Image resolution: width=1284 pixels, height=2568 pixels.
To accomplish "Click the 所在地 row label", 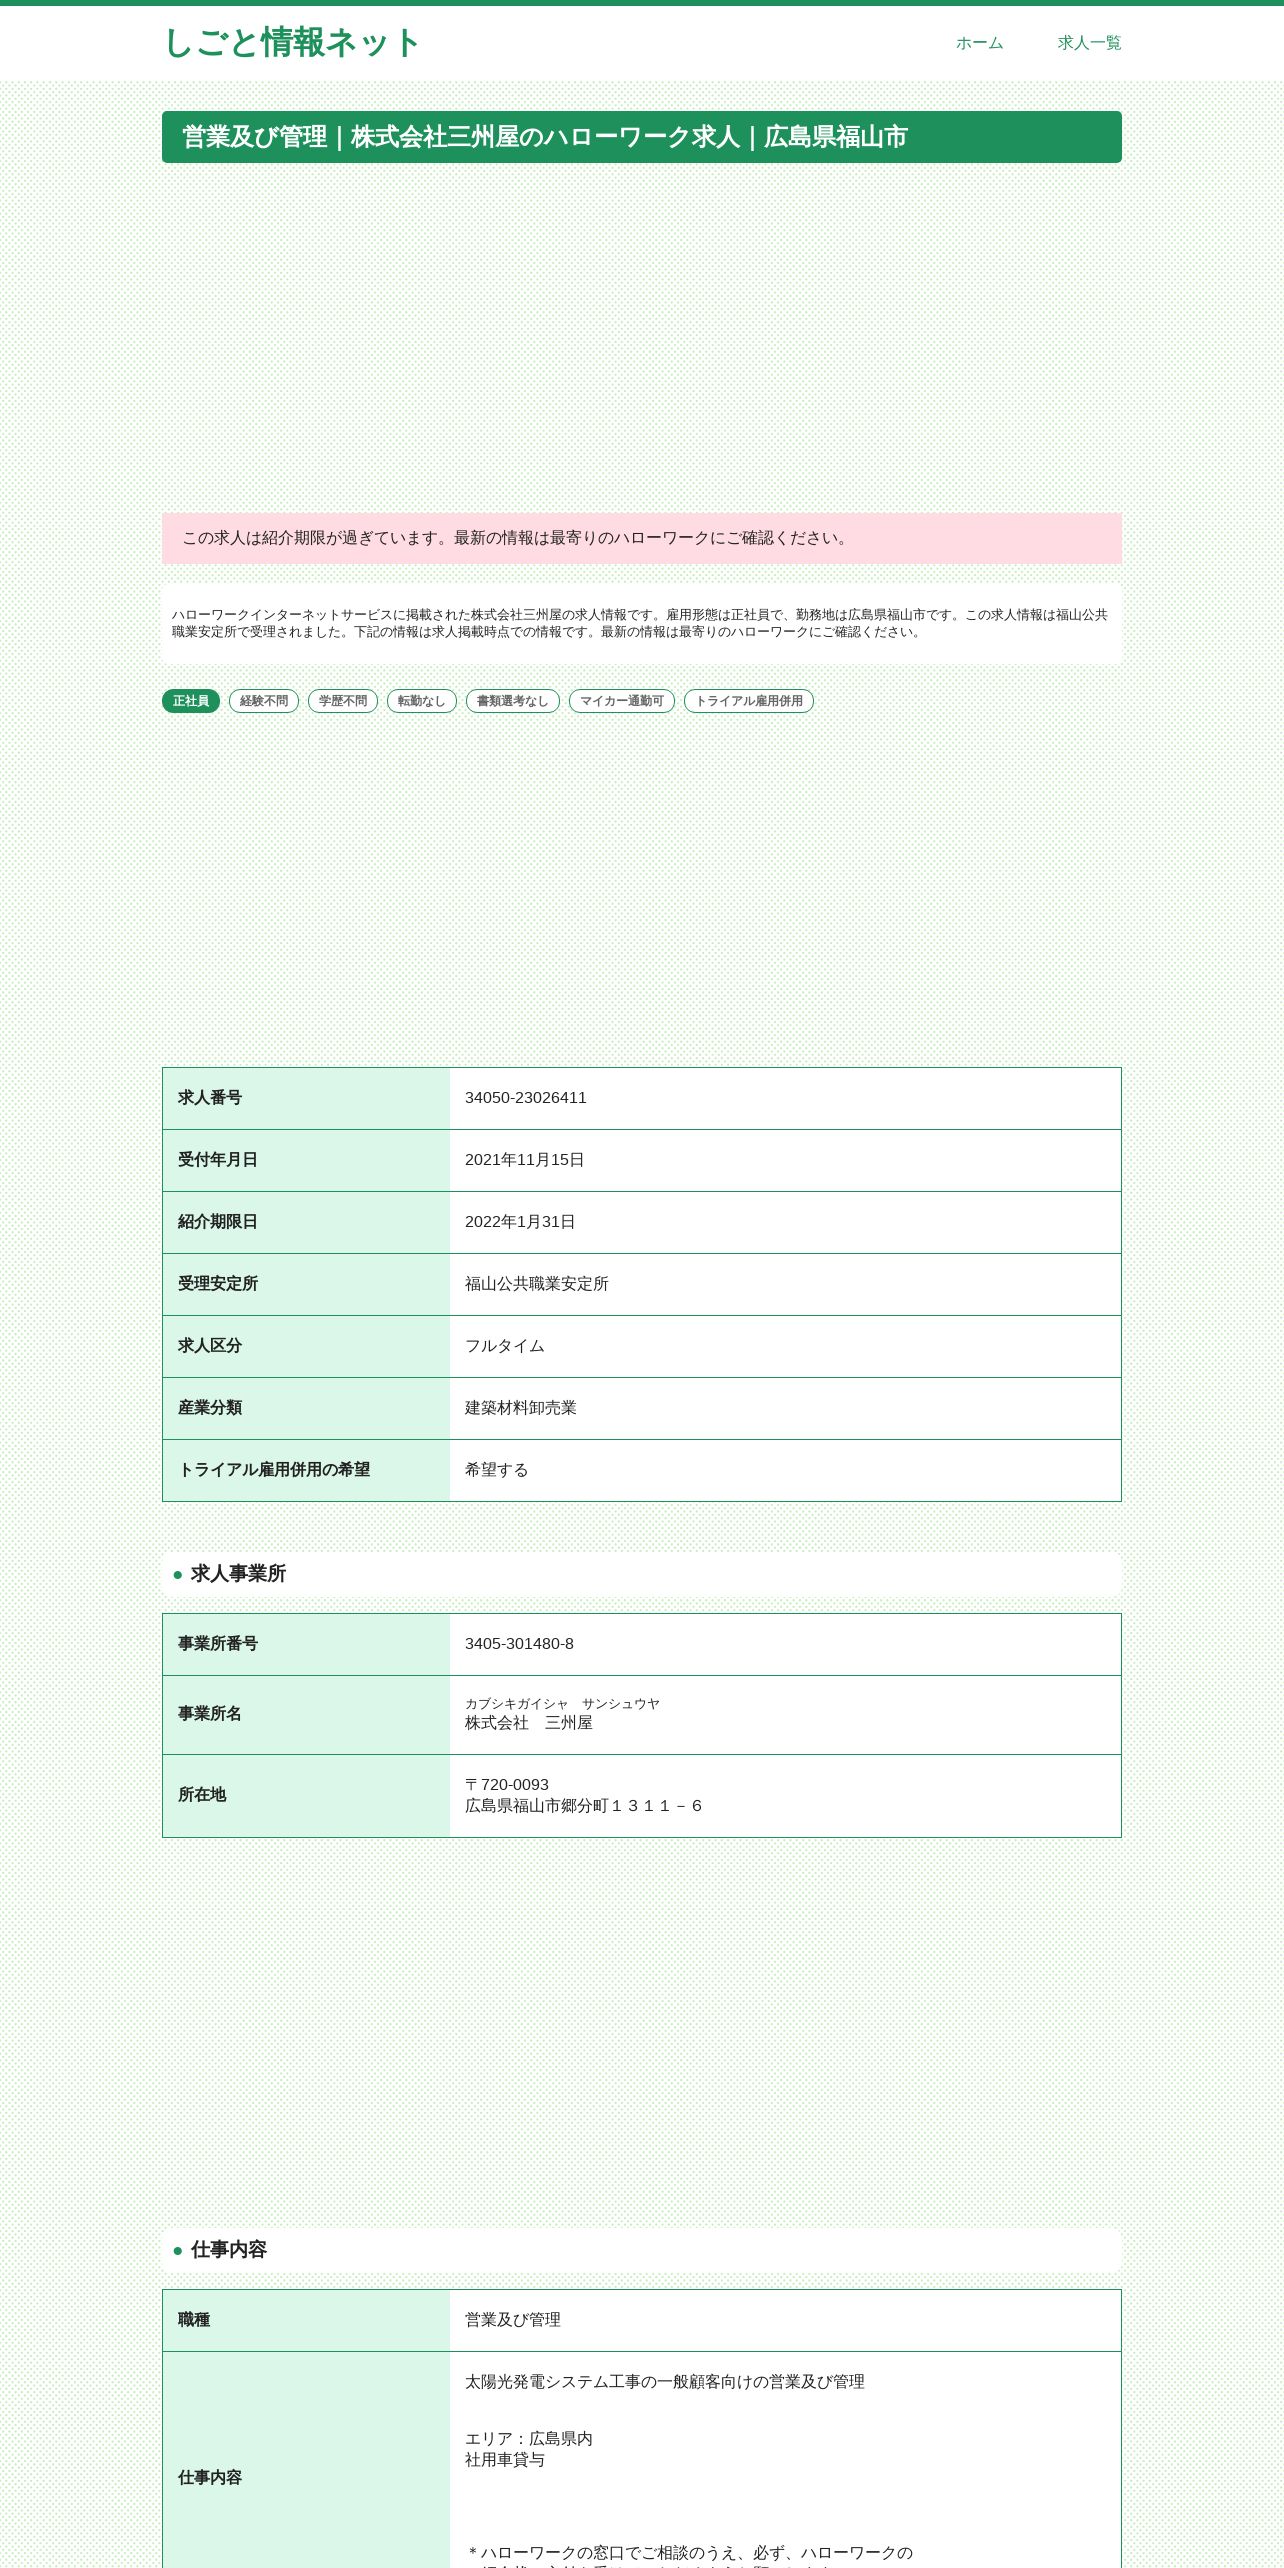I will point(202,1795).
